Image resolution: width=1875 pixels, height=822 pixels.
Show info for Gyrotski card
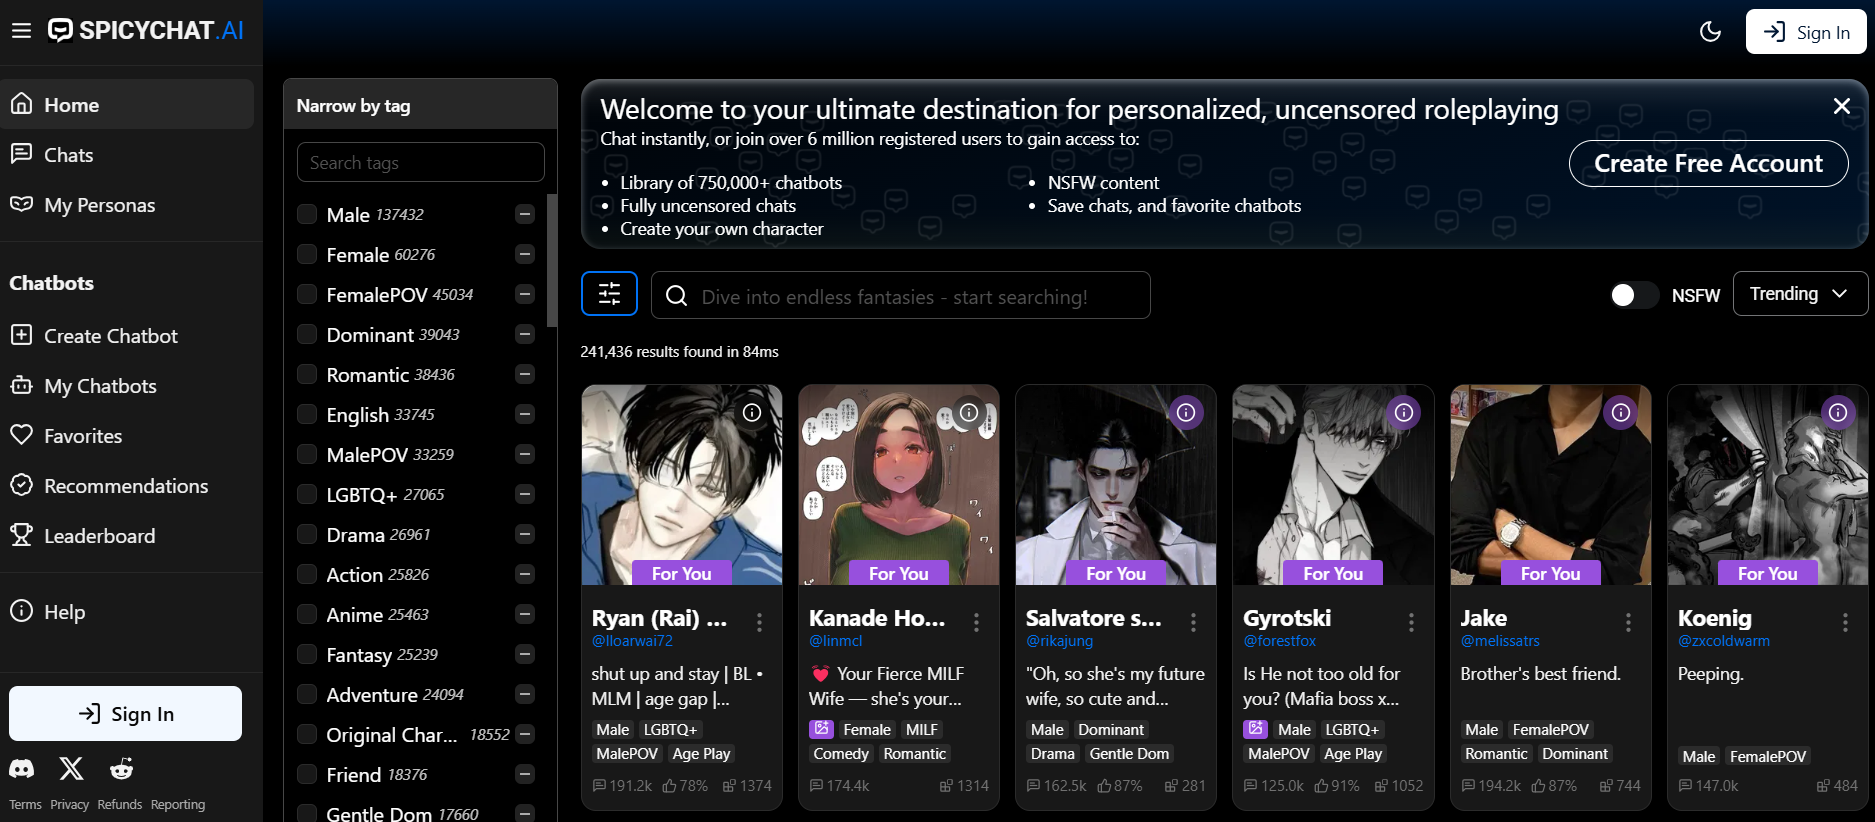tap(1404, 412)
